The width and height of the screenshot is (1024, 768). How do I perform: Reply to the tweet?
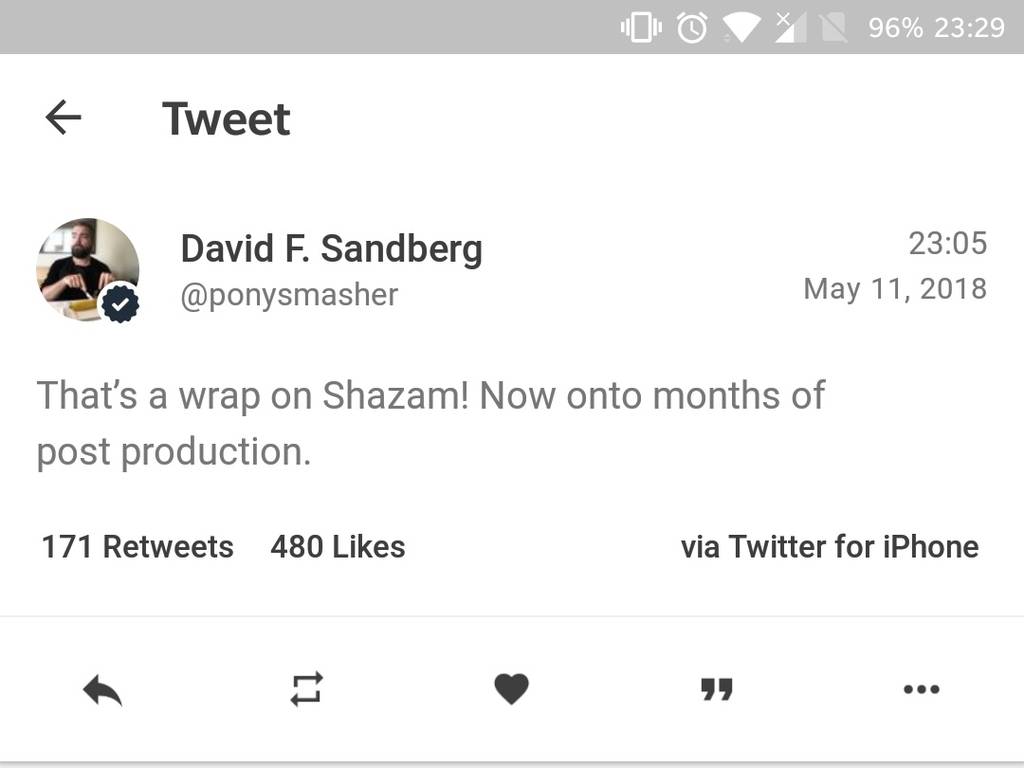[102, 689]
